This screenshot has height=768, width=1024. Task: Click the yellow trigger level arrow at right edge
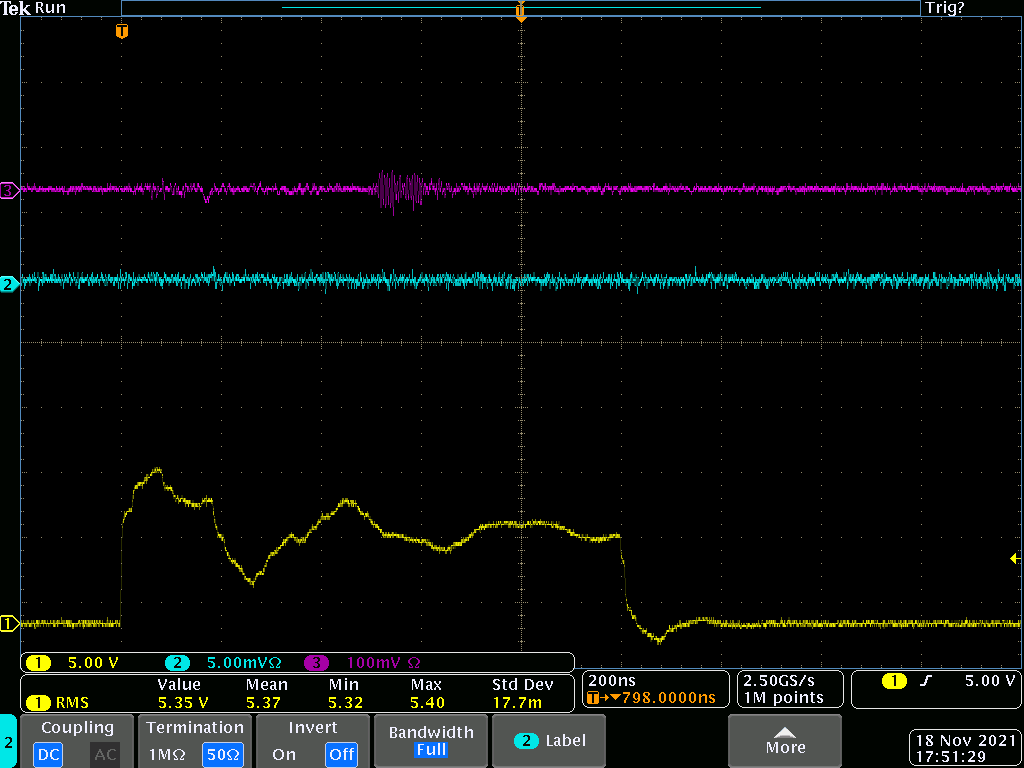tap(1014, 558)
